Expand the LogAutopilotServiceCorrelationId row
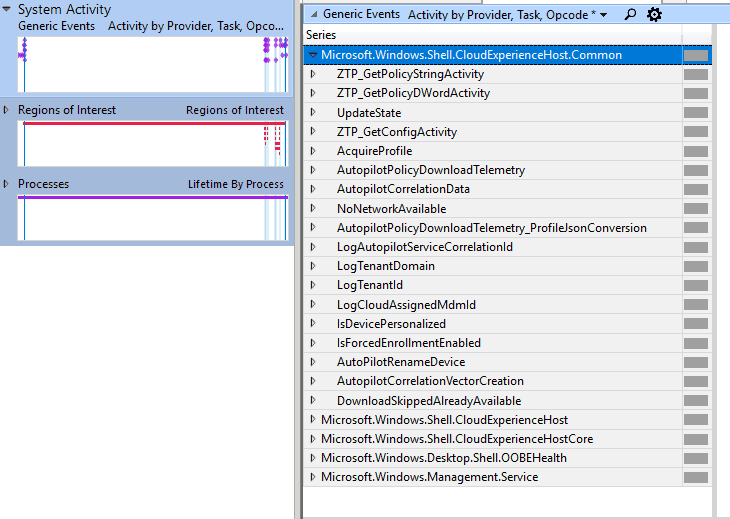730x519 pixels. coord(313,247)
